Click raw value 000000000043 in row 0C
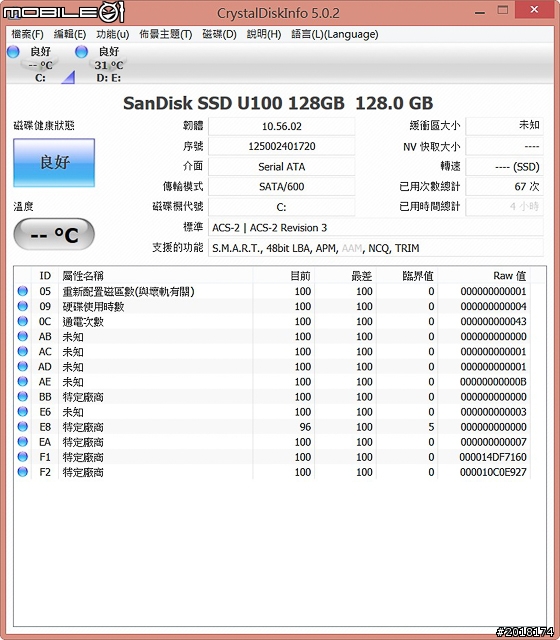This screenshot has width=560, height=640. pyautogui.click(x=493, y=321)
